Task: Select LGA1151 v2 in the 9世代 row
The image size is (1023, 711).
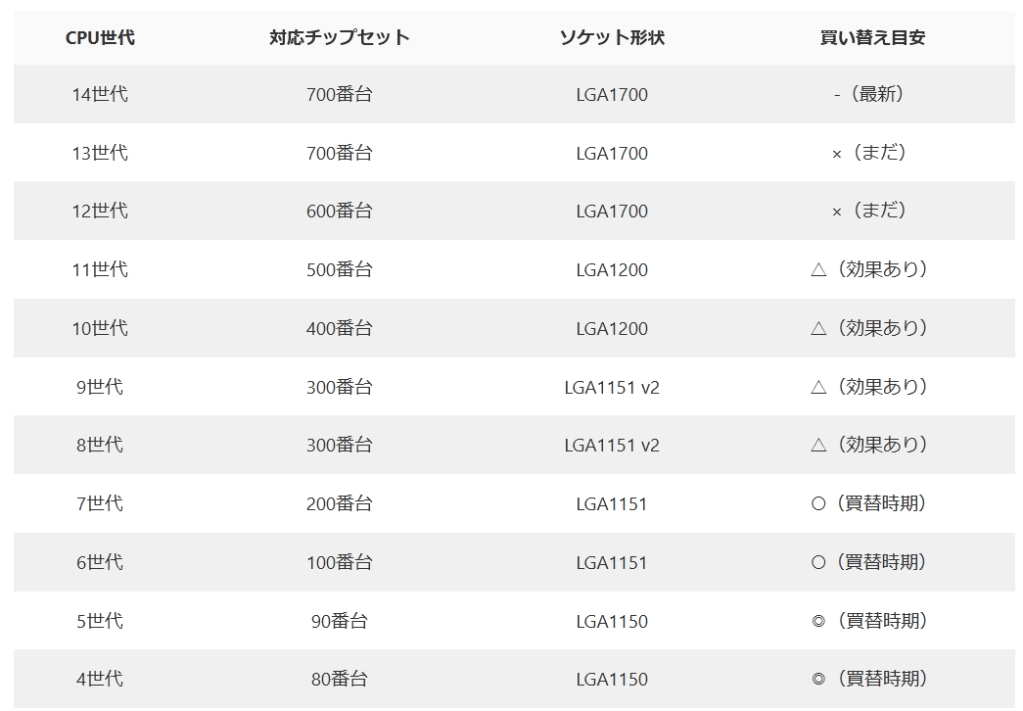Action: tap(612, 387)
